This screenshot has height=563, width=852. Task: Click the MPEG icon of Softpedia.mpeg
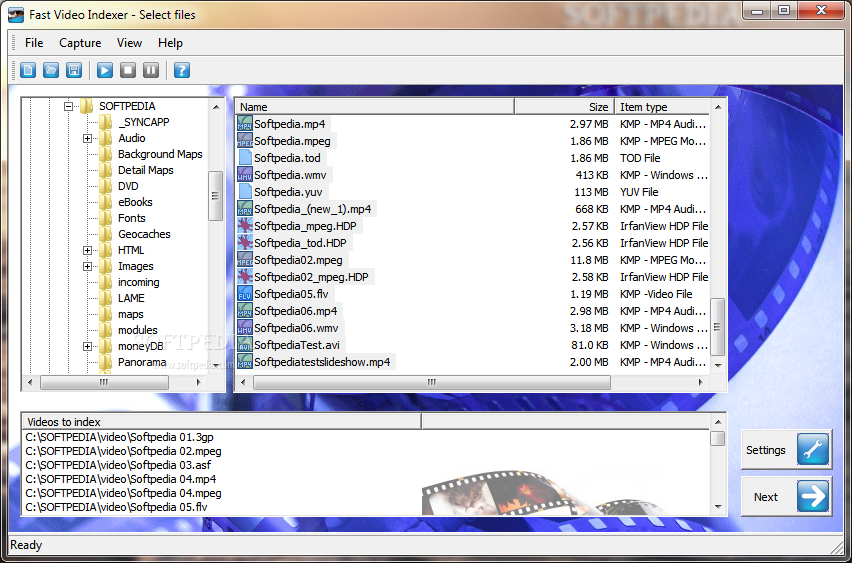point(245,141)
